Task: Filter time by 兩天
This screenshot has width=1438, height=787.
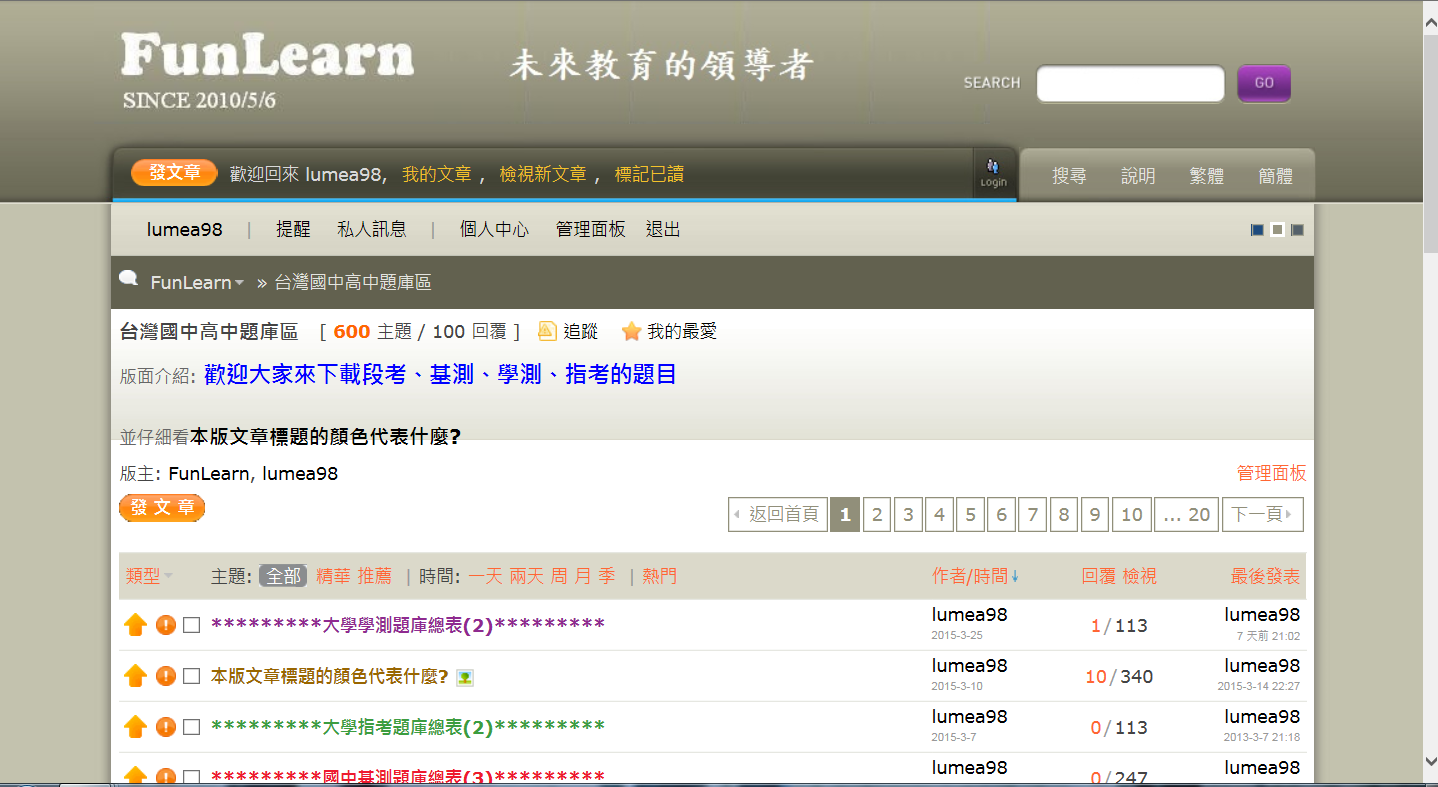Action: 527,576
